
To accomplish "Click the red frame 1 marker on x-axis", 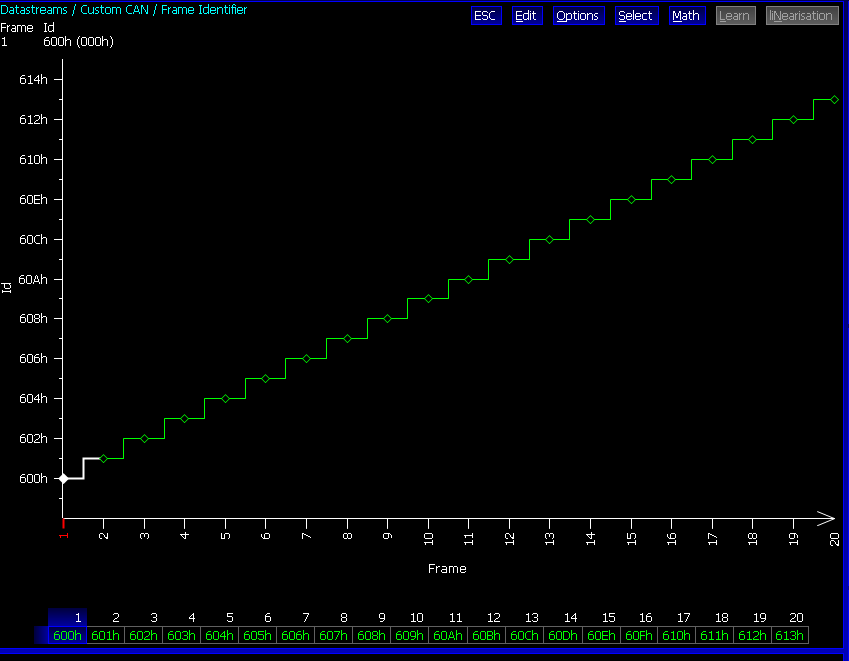I will [x=63, y=536].
